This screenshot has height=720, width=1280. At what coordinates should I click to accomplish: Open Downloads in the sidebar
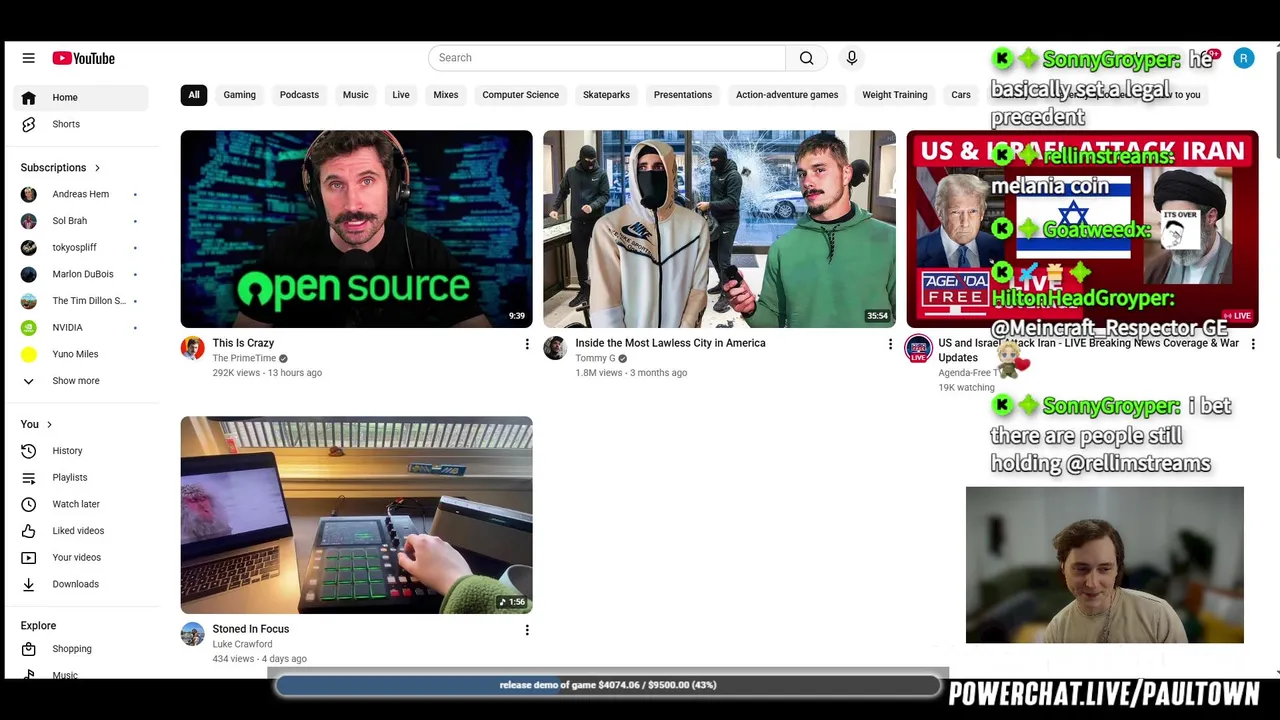click(x=82, y=584)
